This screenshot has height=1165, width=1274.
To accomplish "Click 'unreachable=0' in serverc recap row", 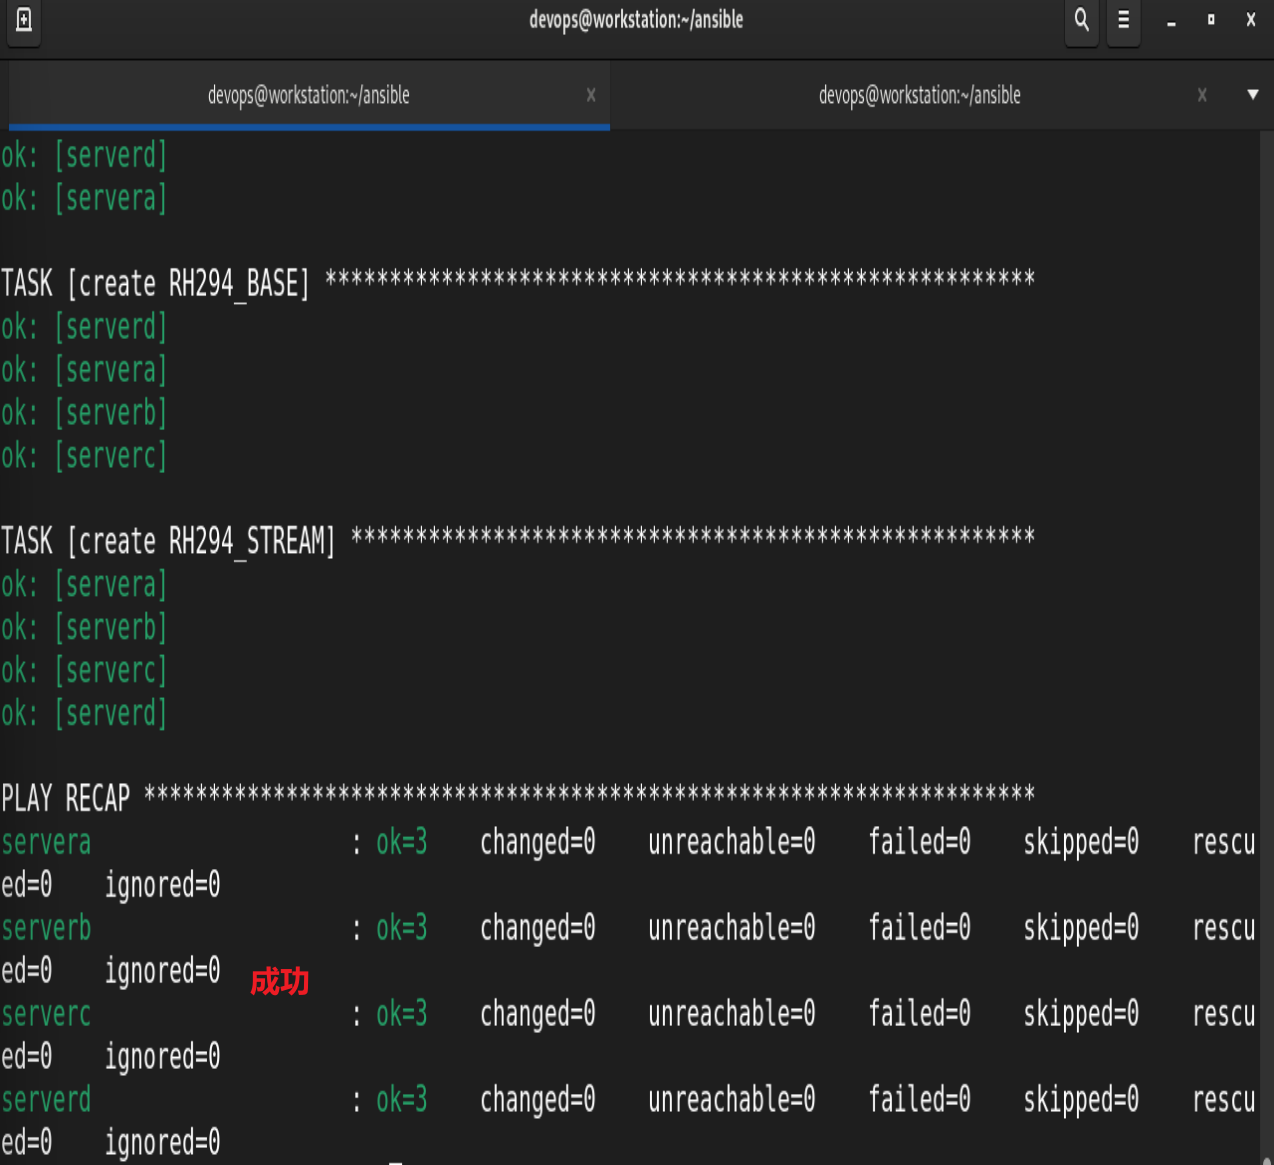I will coord(732,1014).
